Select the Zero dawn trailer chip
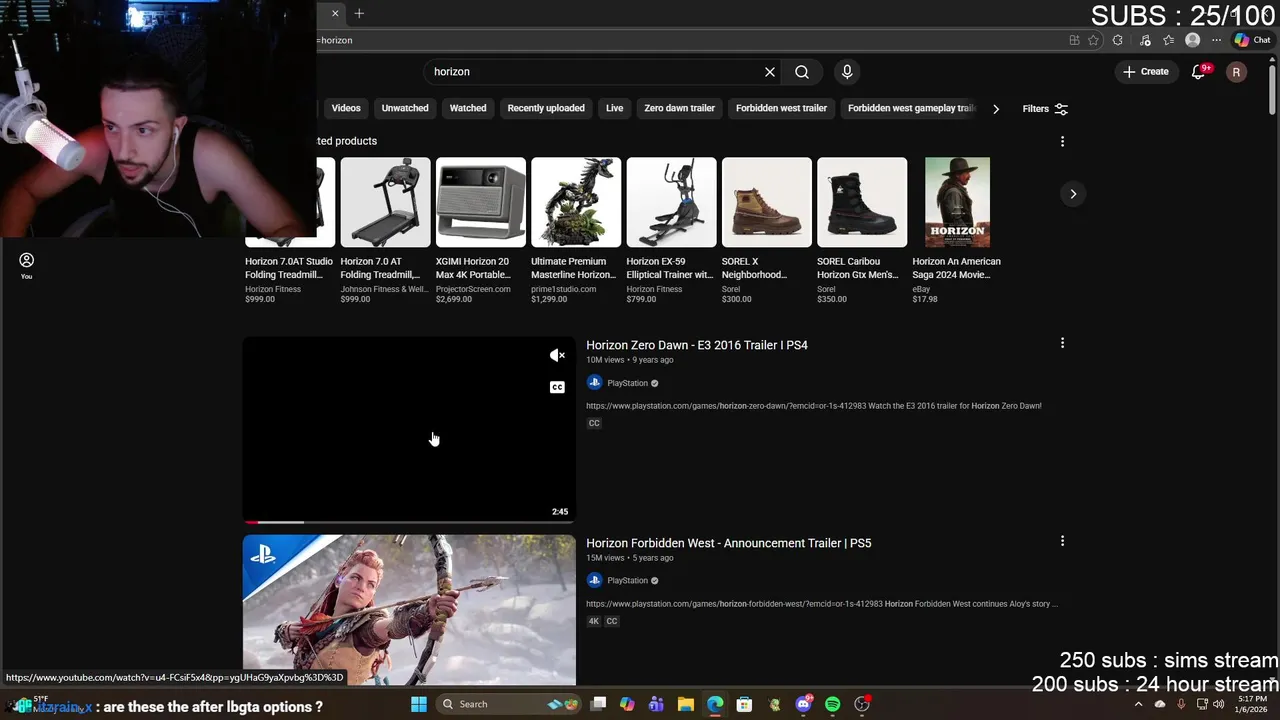Screen dimensions: 1280x720 pyautogui.click(x=680, y=108)
